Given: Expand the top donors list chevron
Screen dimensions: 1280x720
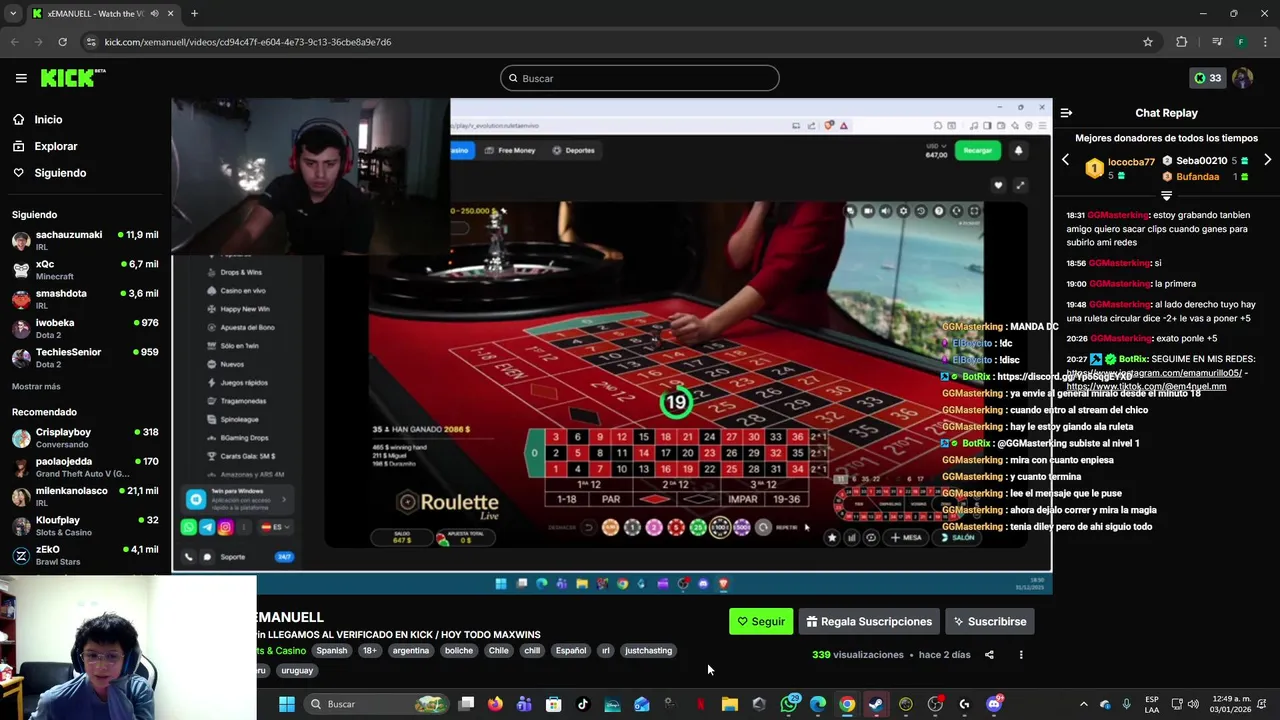Looking at the screenshot, I should 1166,196.
